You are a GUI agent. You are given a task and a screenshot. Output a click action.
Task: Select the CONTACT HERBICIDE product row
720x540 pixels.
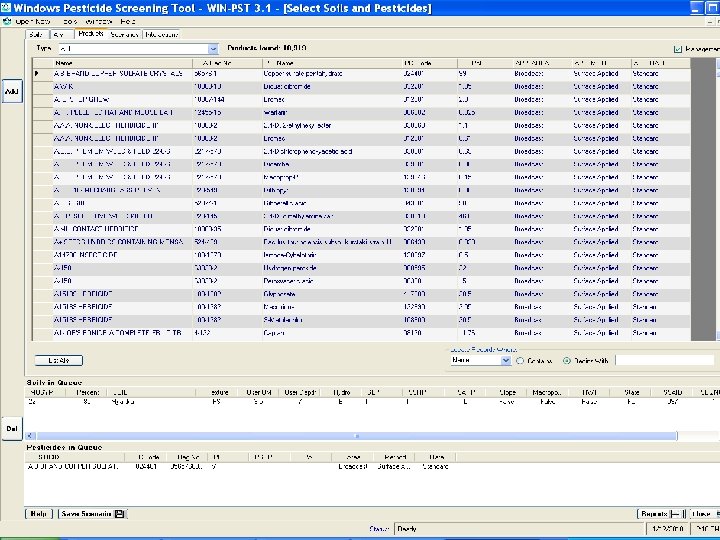point(361,229)
